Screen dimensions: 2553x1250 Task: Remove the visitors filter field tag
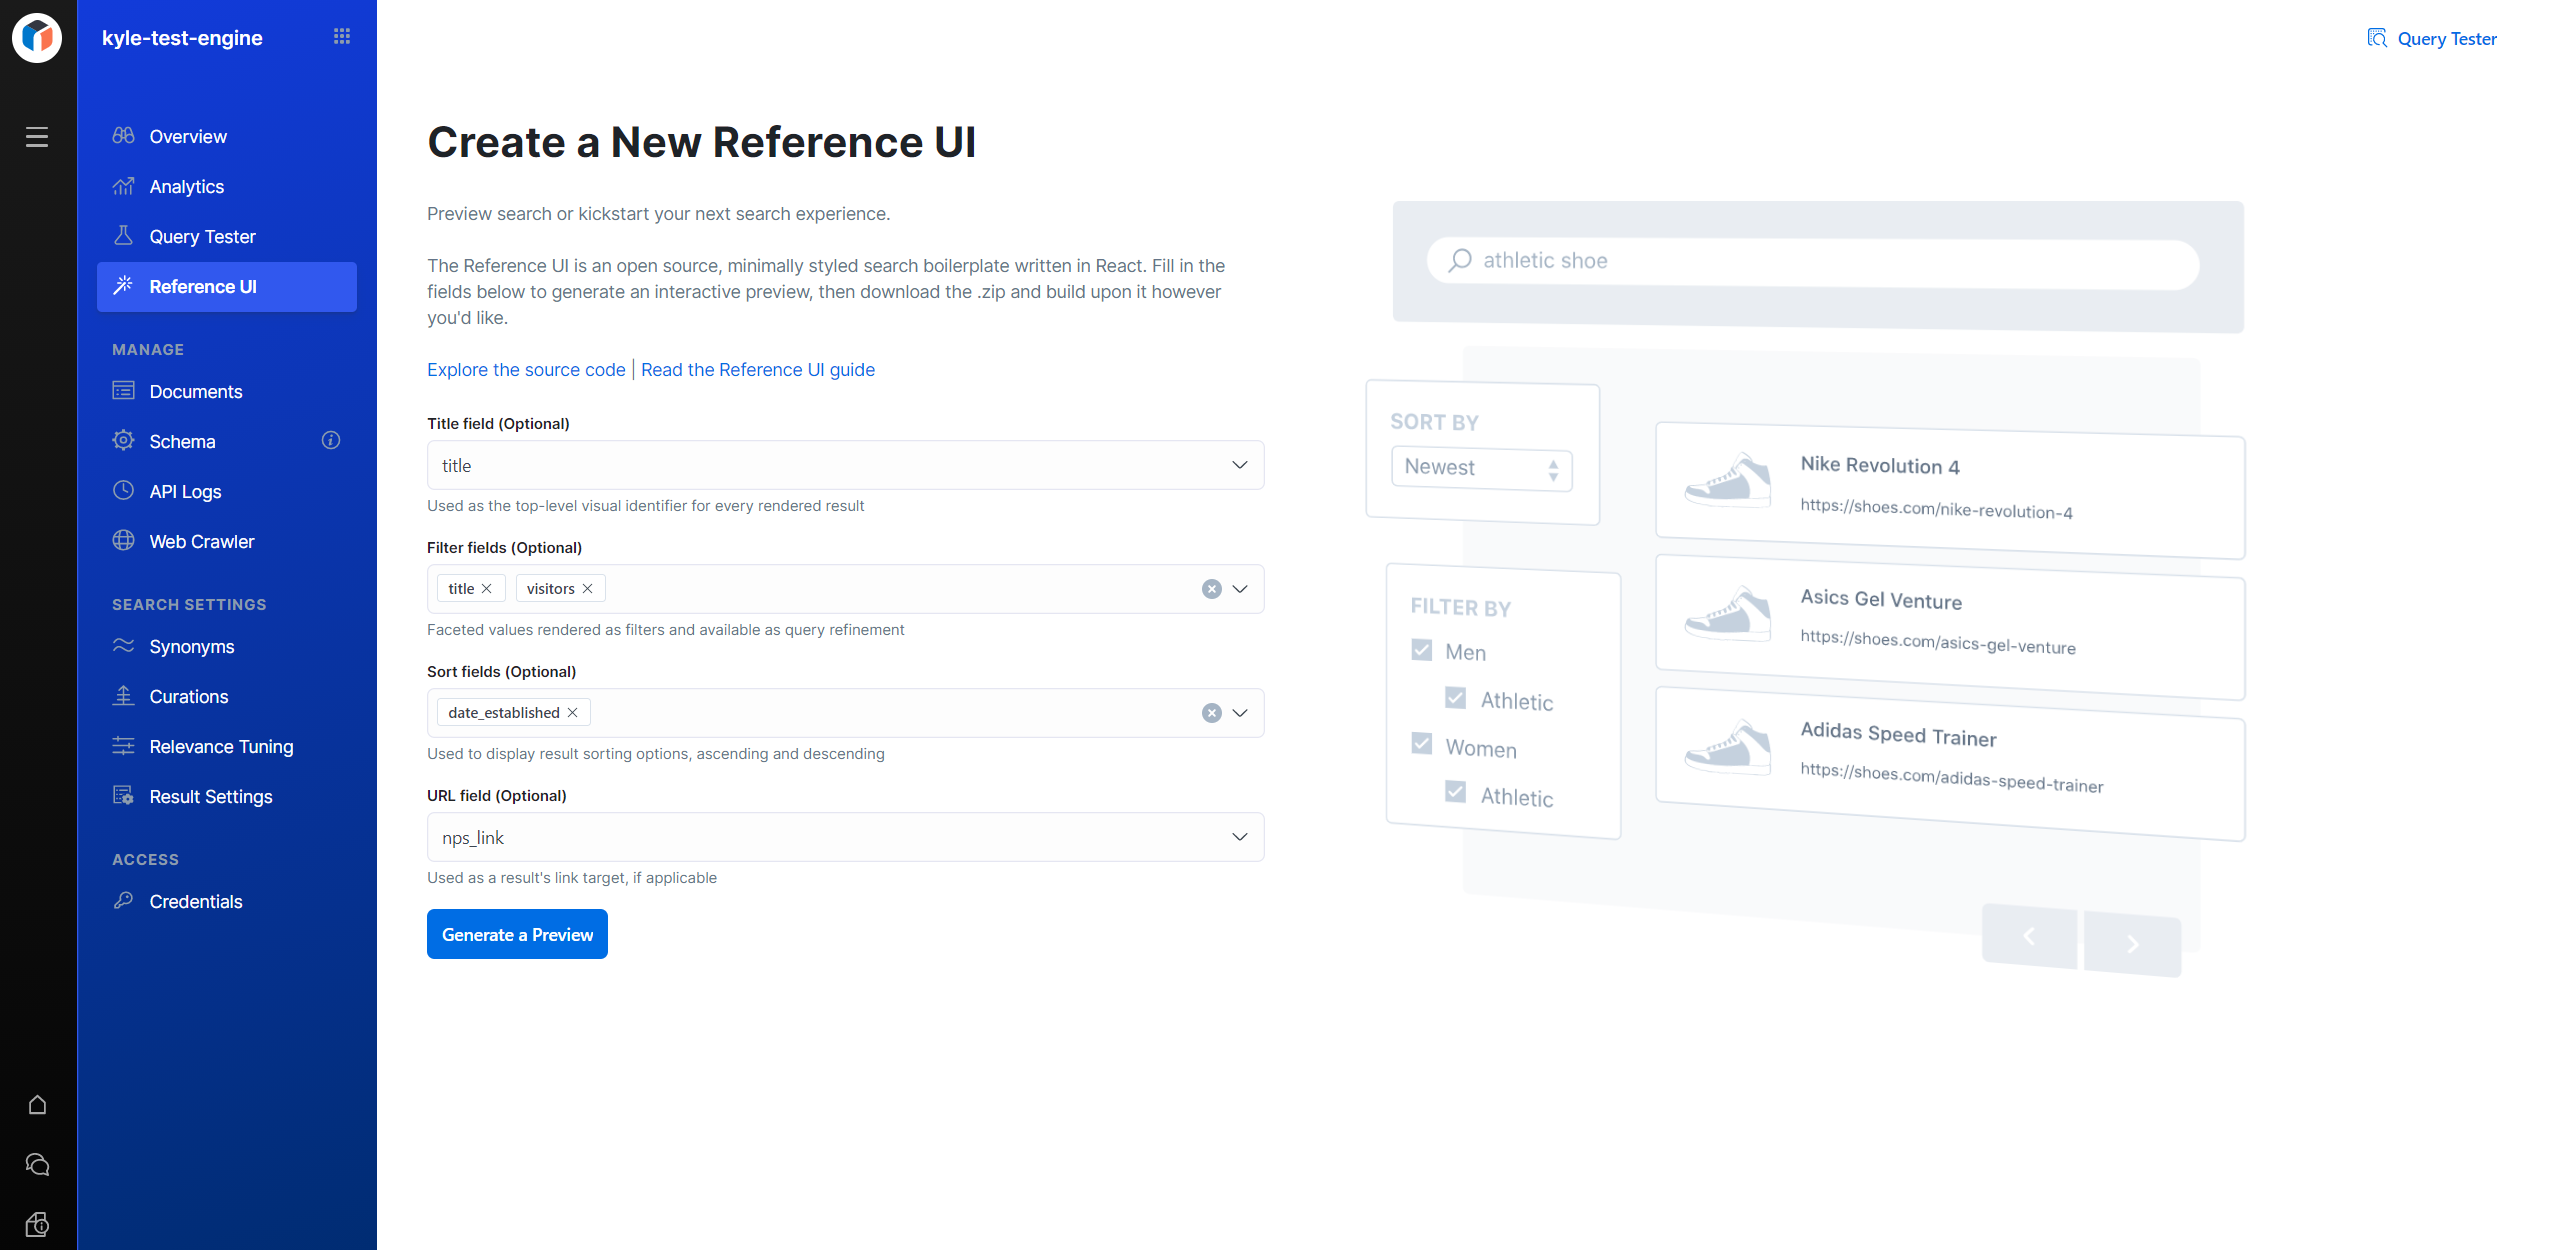588,589
